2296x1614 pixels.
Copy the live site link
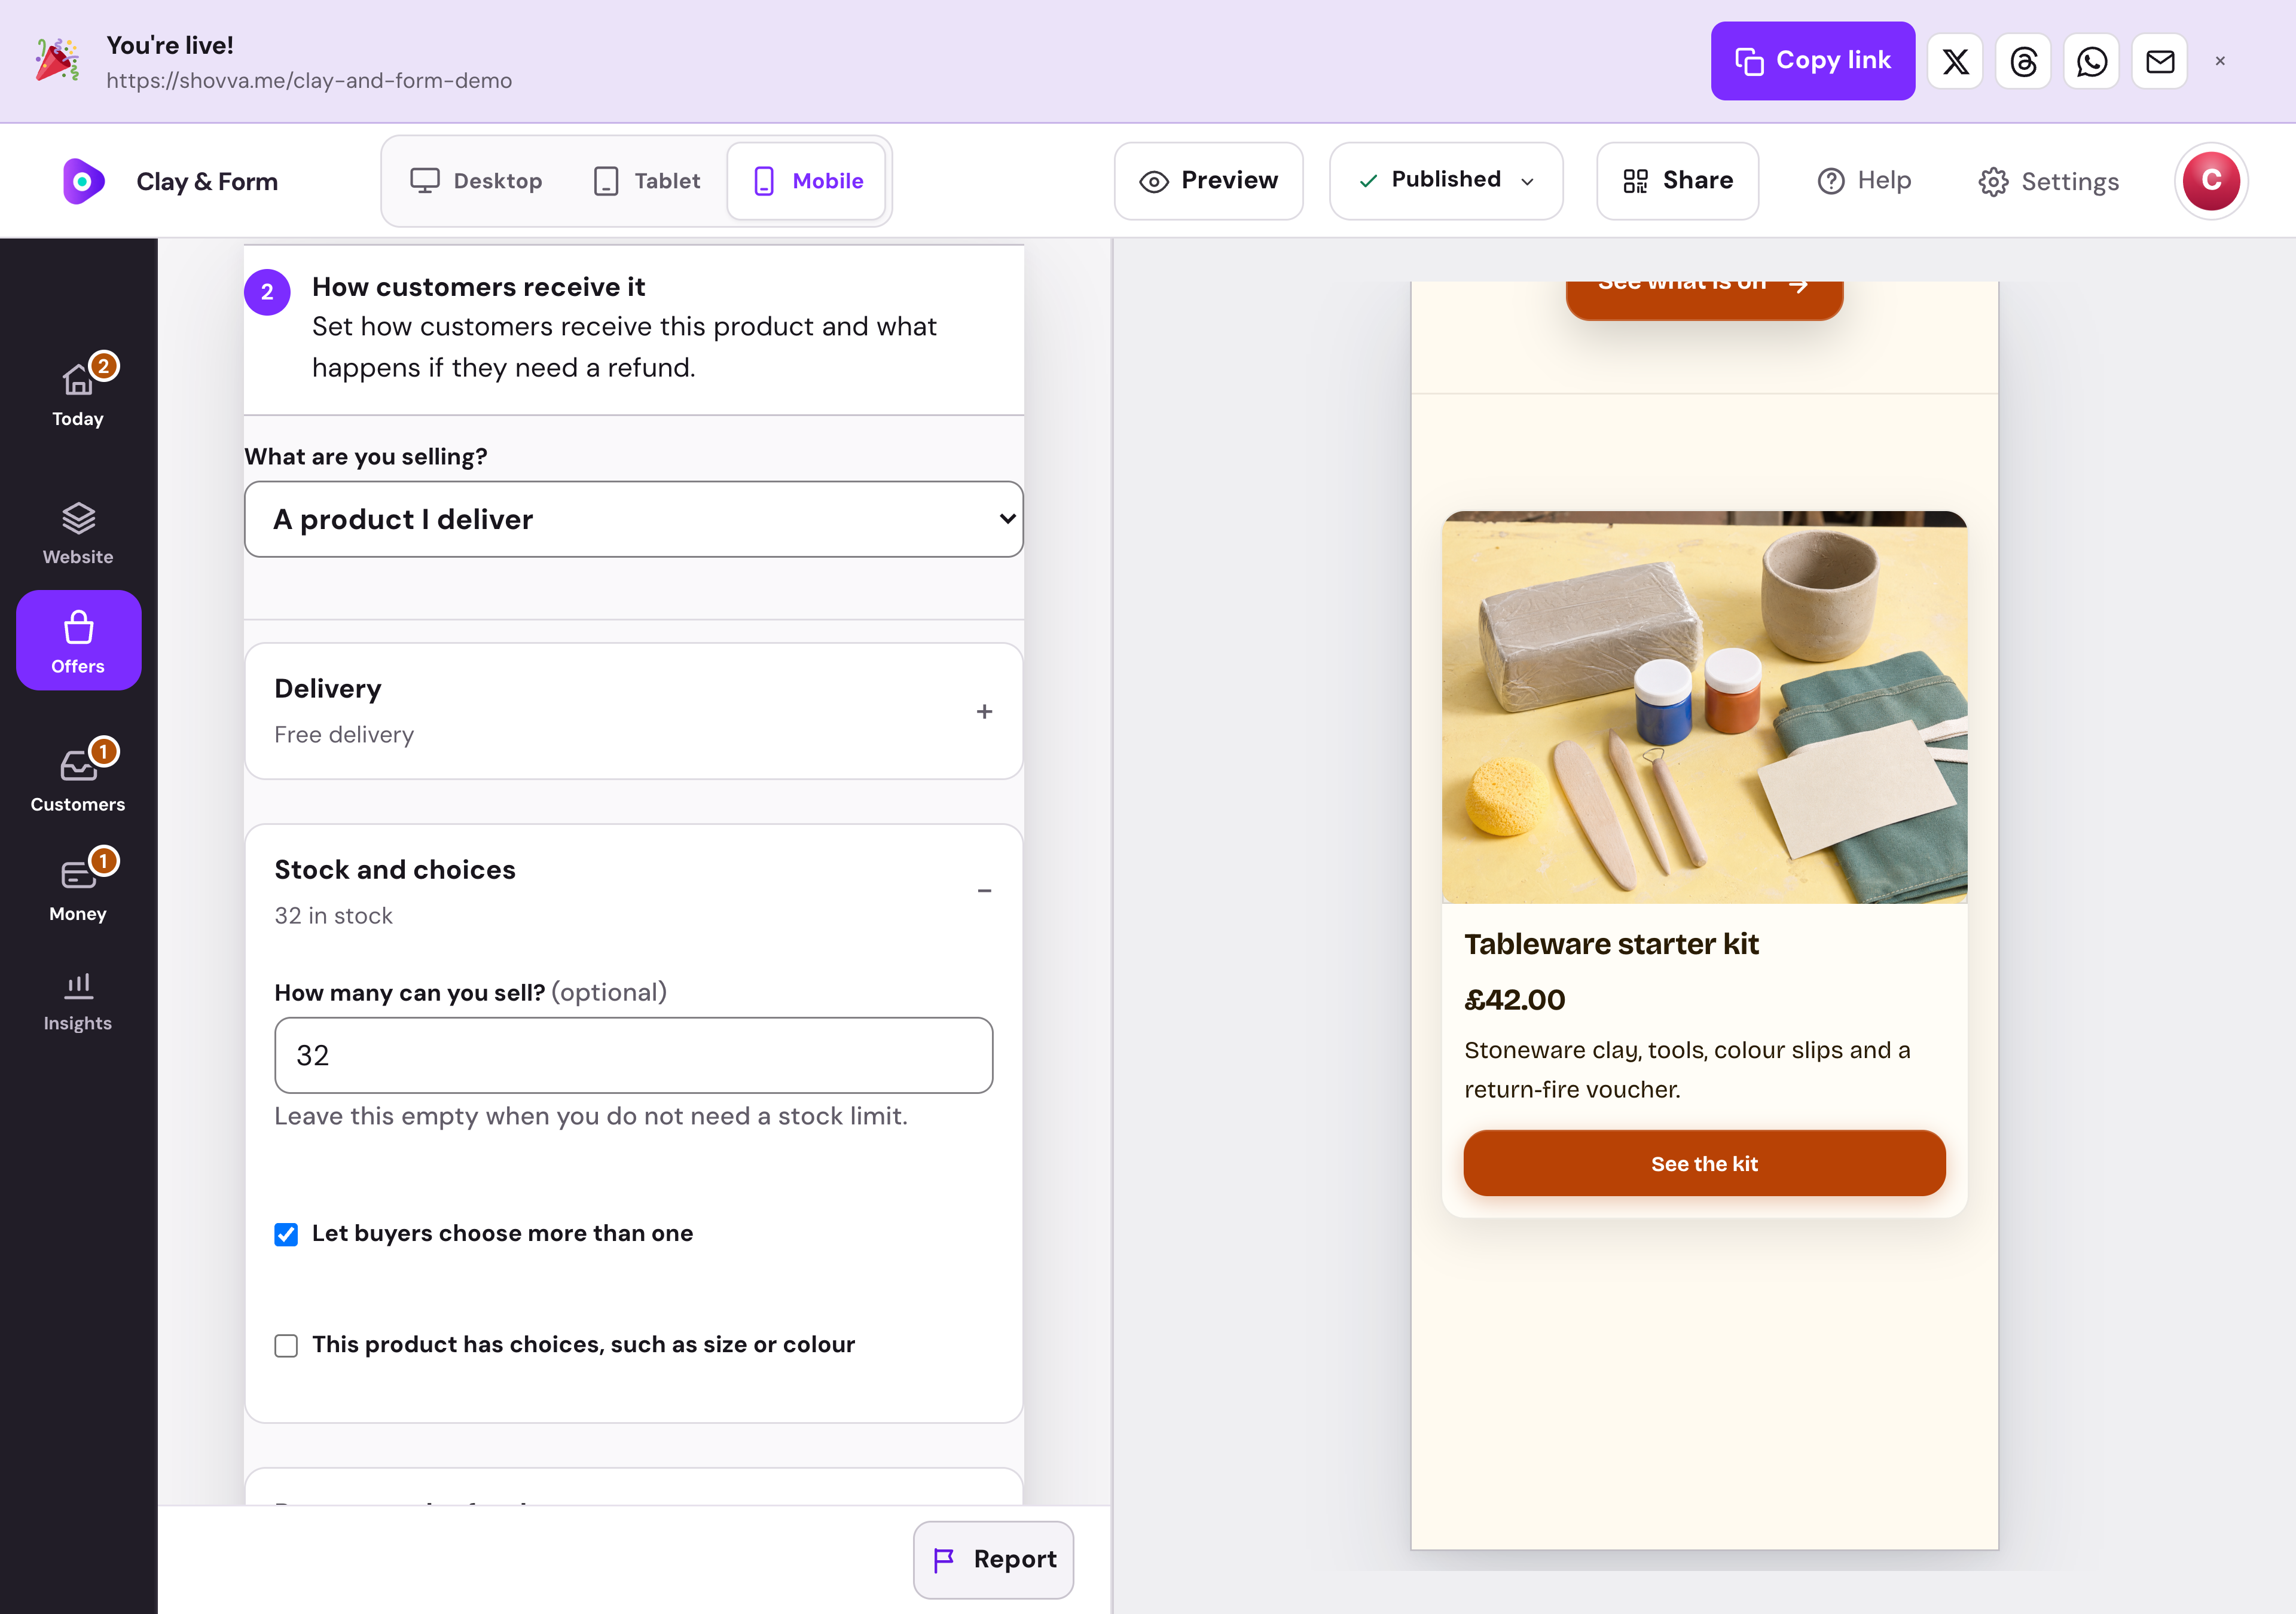click(x=1813, y=61)
